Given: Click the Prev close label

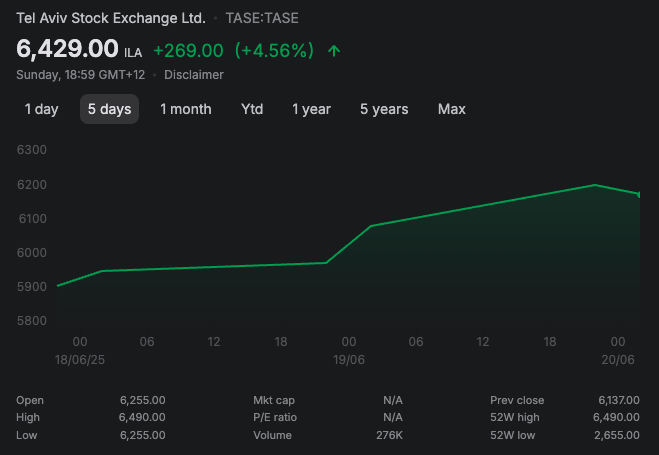Looking at the screenshot, I should pyautogui.click(x=517, y=400).
